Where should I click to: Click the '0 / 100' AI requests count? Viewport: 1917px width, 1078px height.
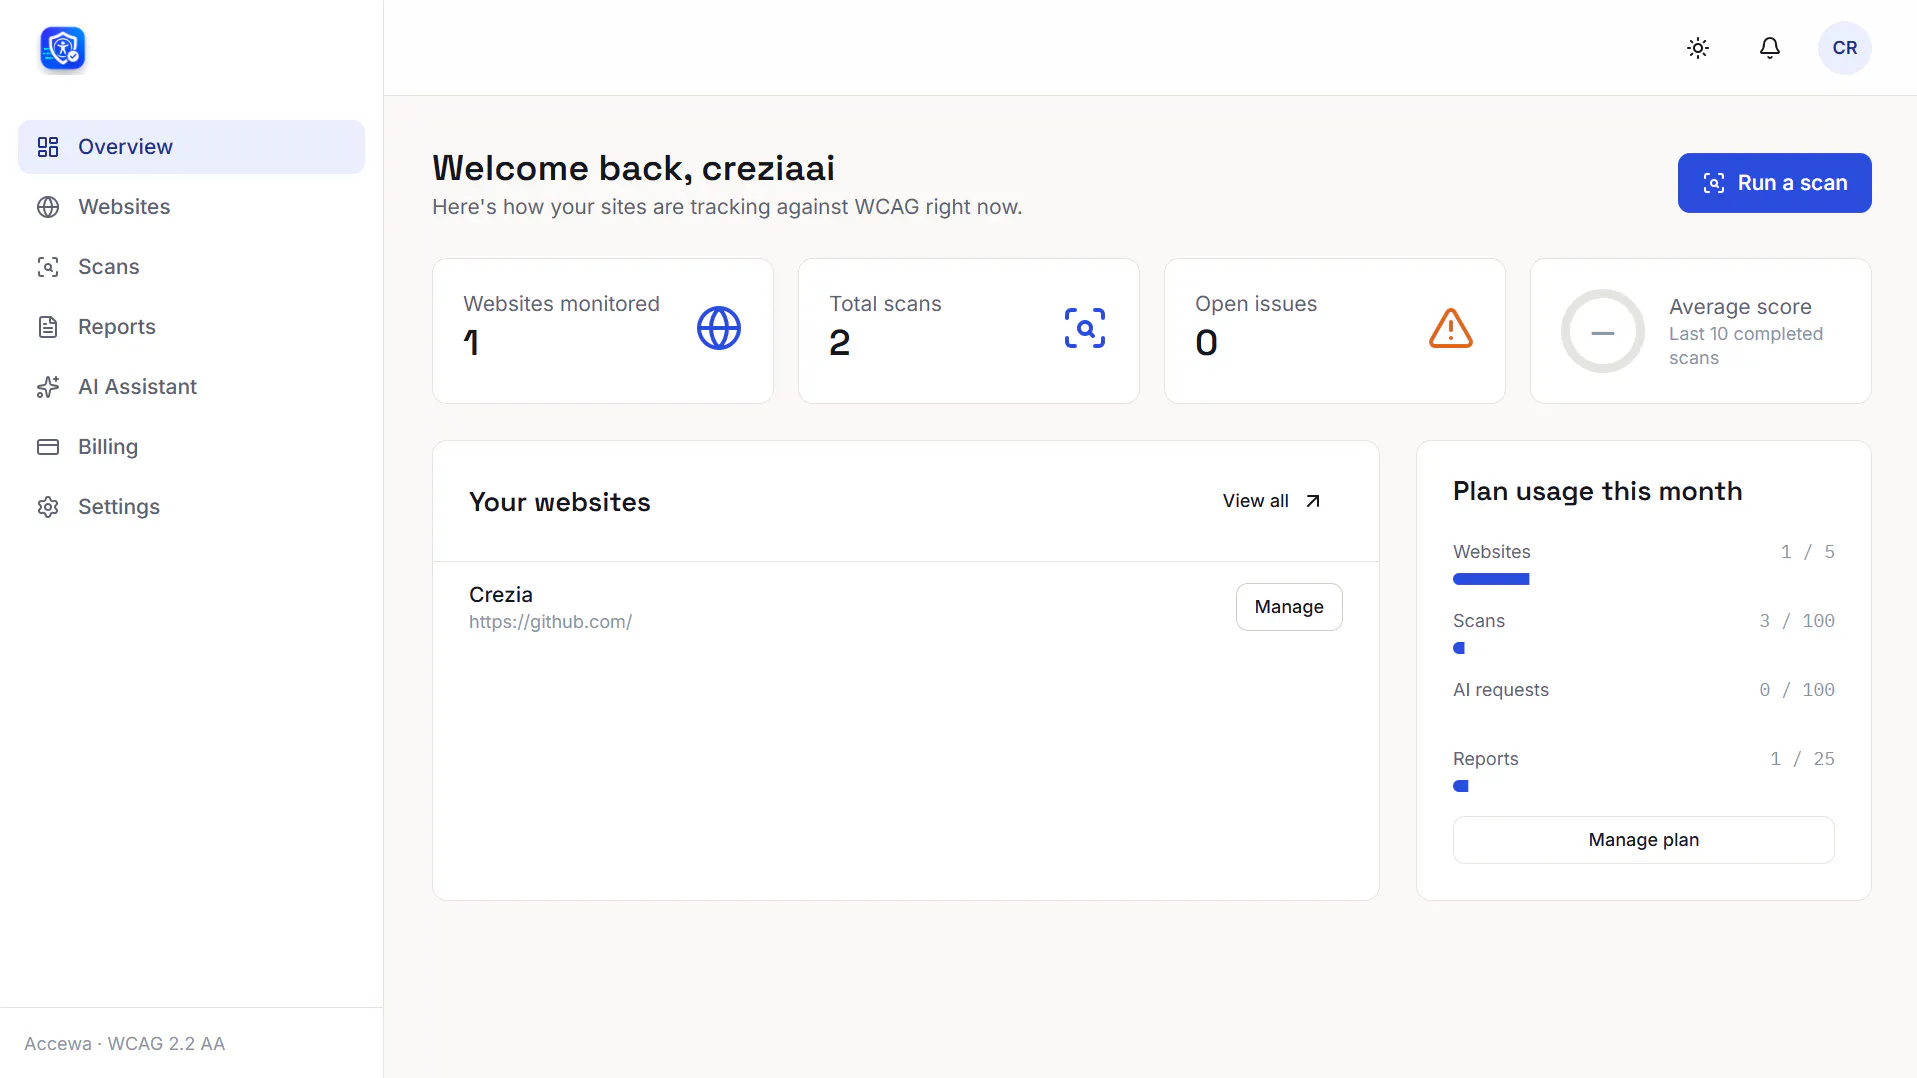pos(1797,690)
